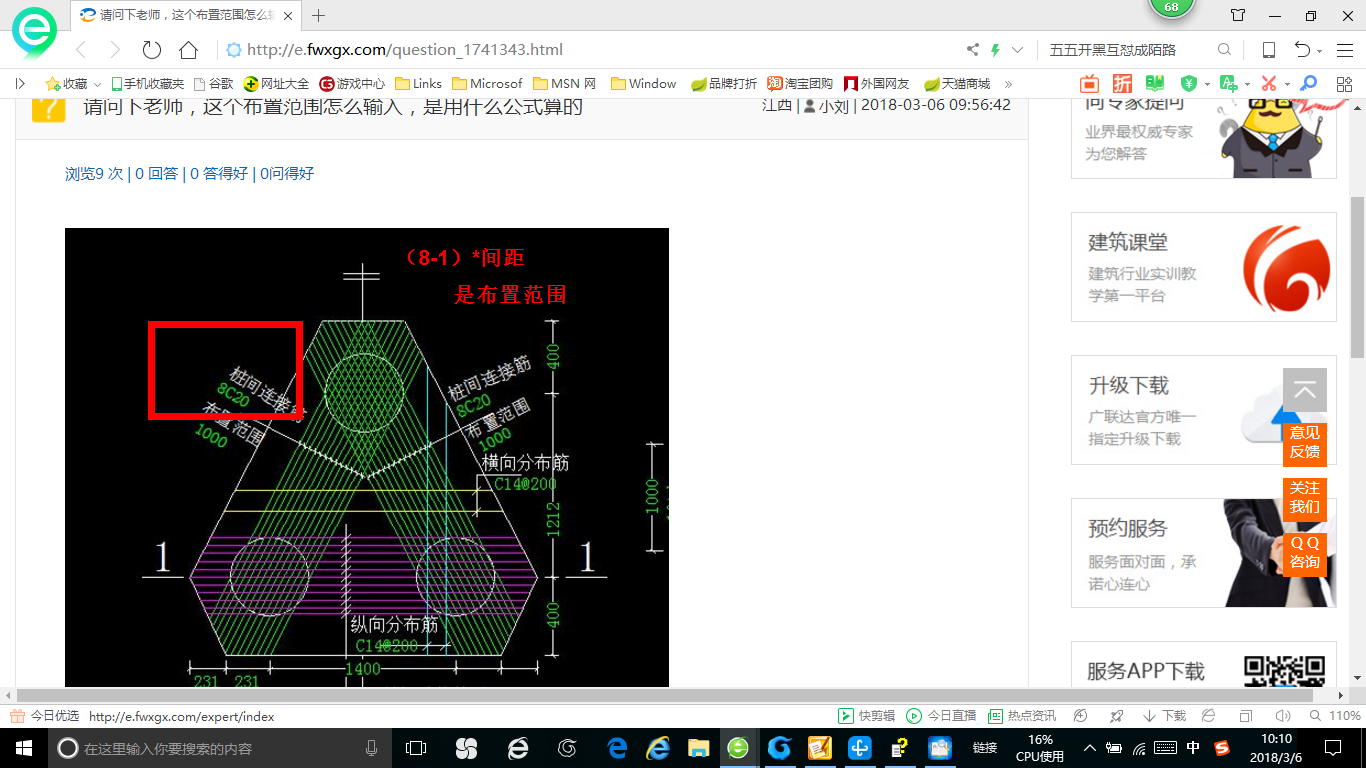1366x768 pixels.
Task: Show hidden system tray icons chevron
Action: tap(1090, 748)
